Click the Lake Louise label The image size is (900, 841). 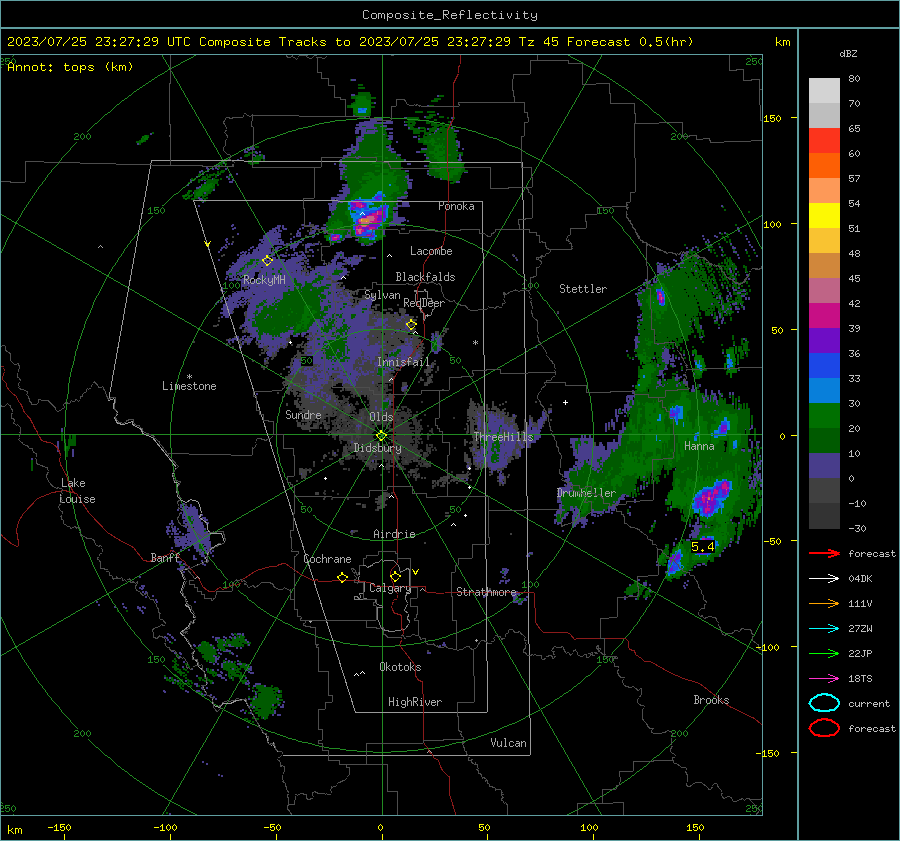(x=77, y=491)
